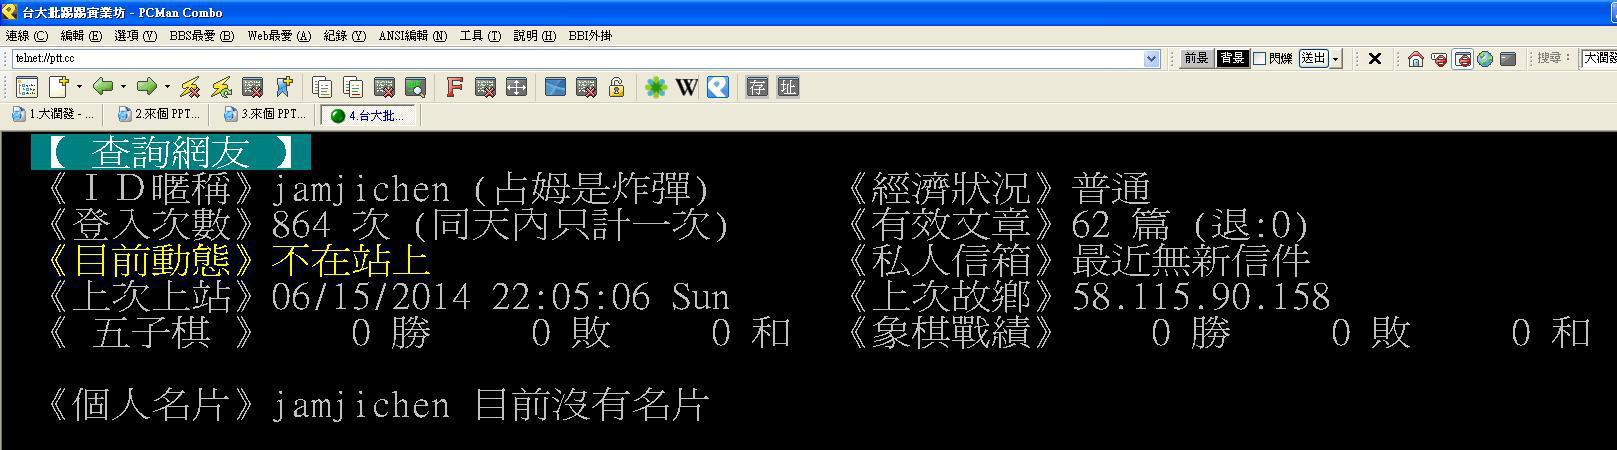Viewport: 1617px width, 450px height.
Task: Open the BBI外掛 menu
Action: click(590, 36)
